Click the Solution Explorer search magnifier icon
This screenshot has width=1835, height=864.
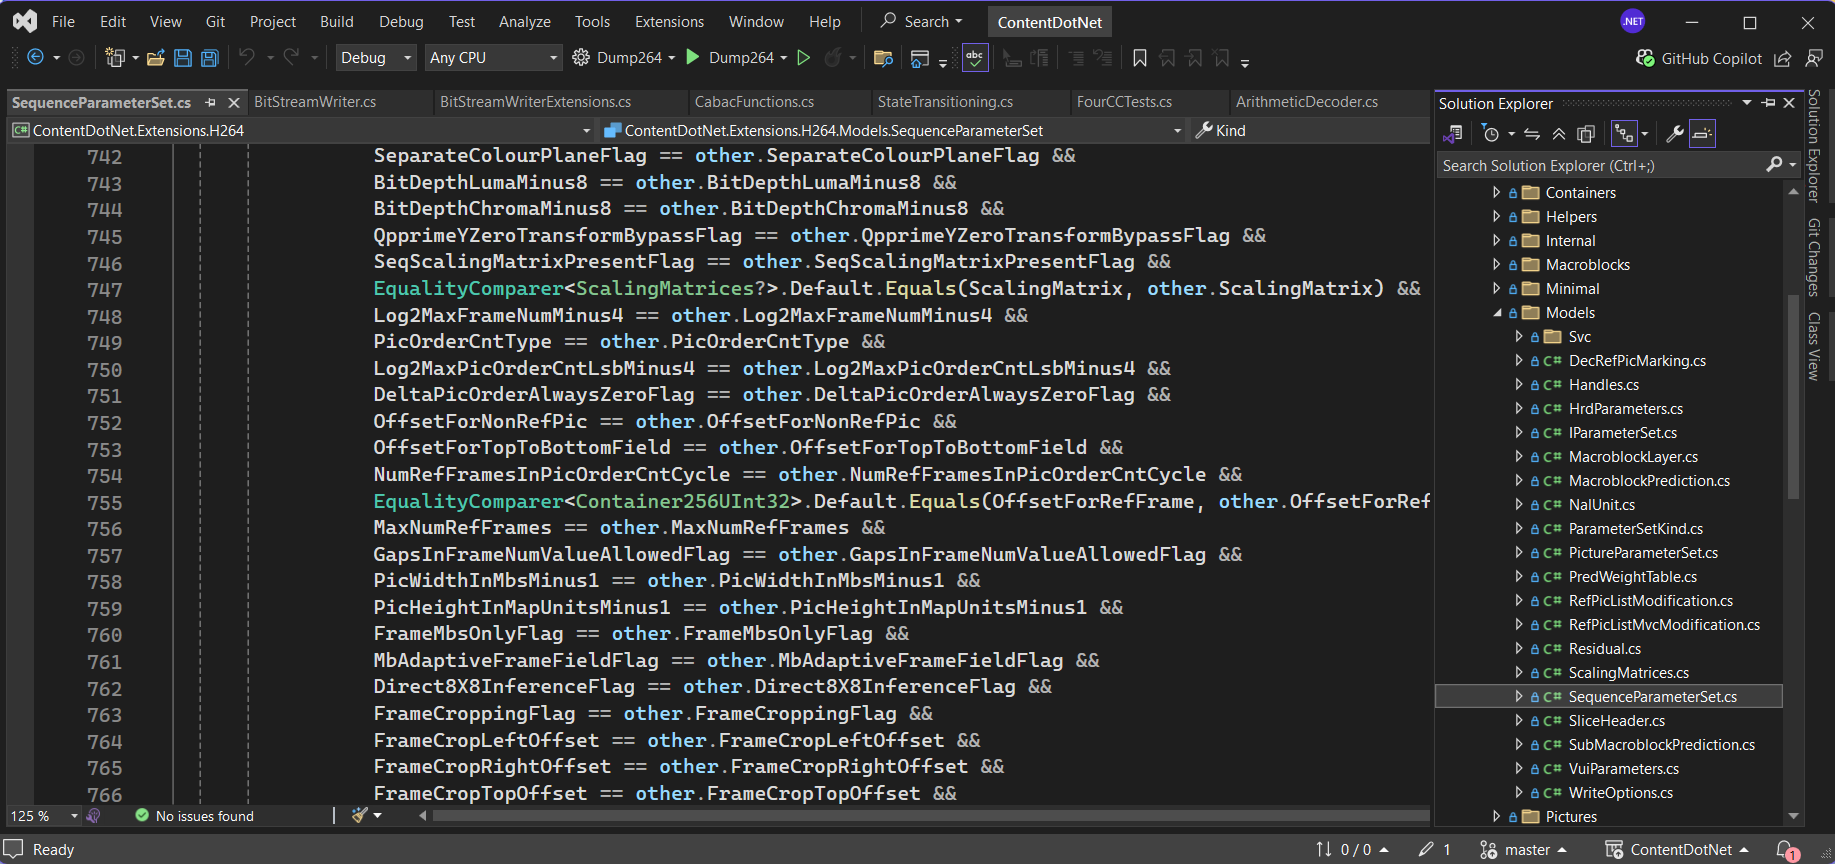(1774, 164)
